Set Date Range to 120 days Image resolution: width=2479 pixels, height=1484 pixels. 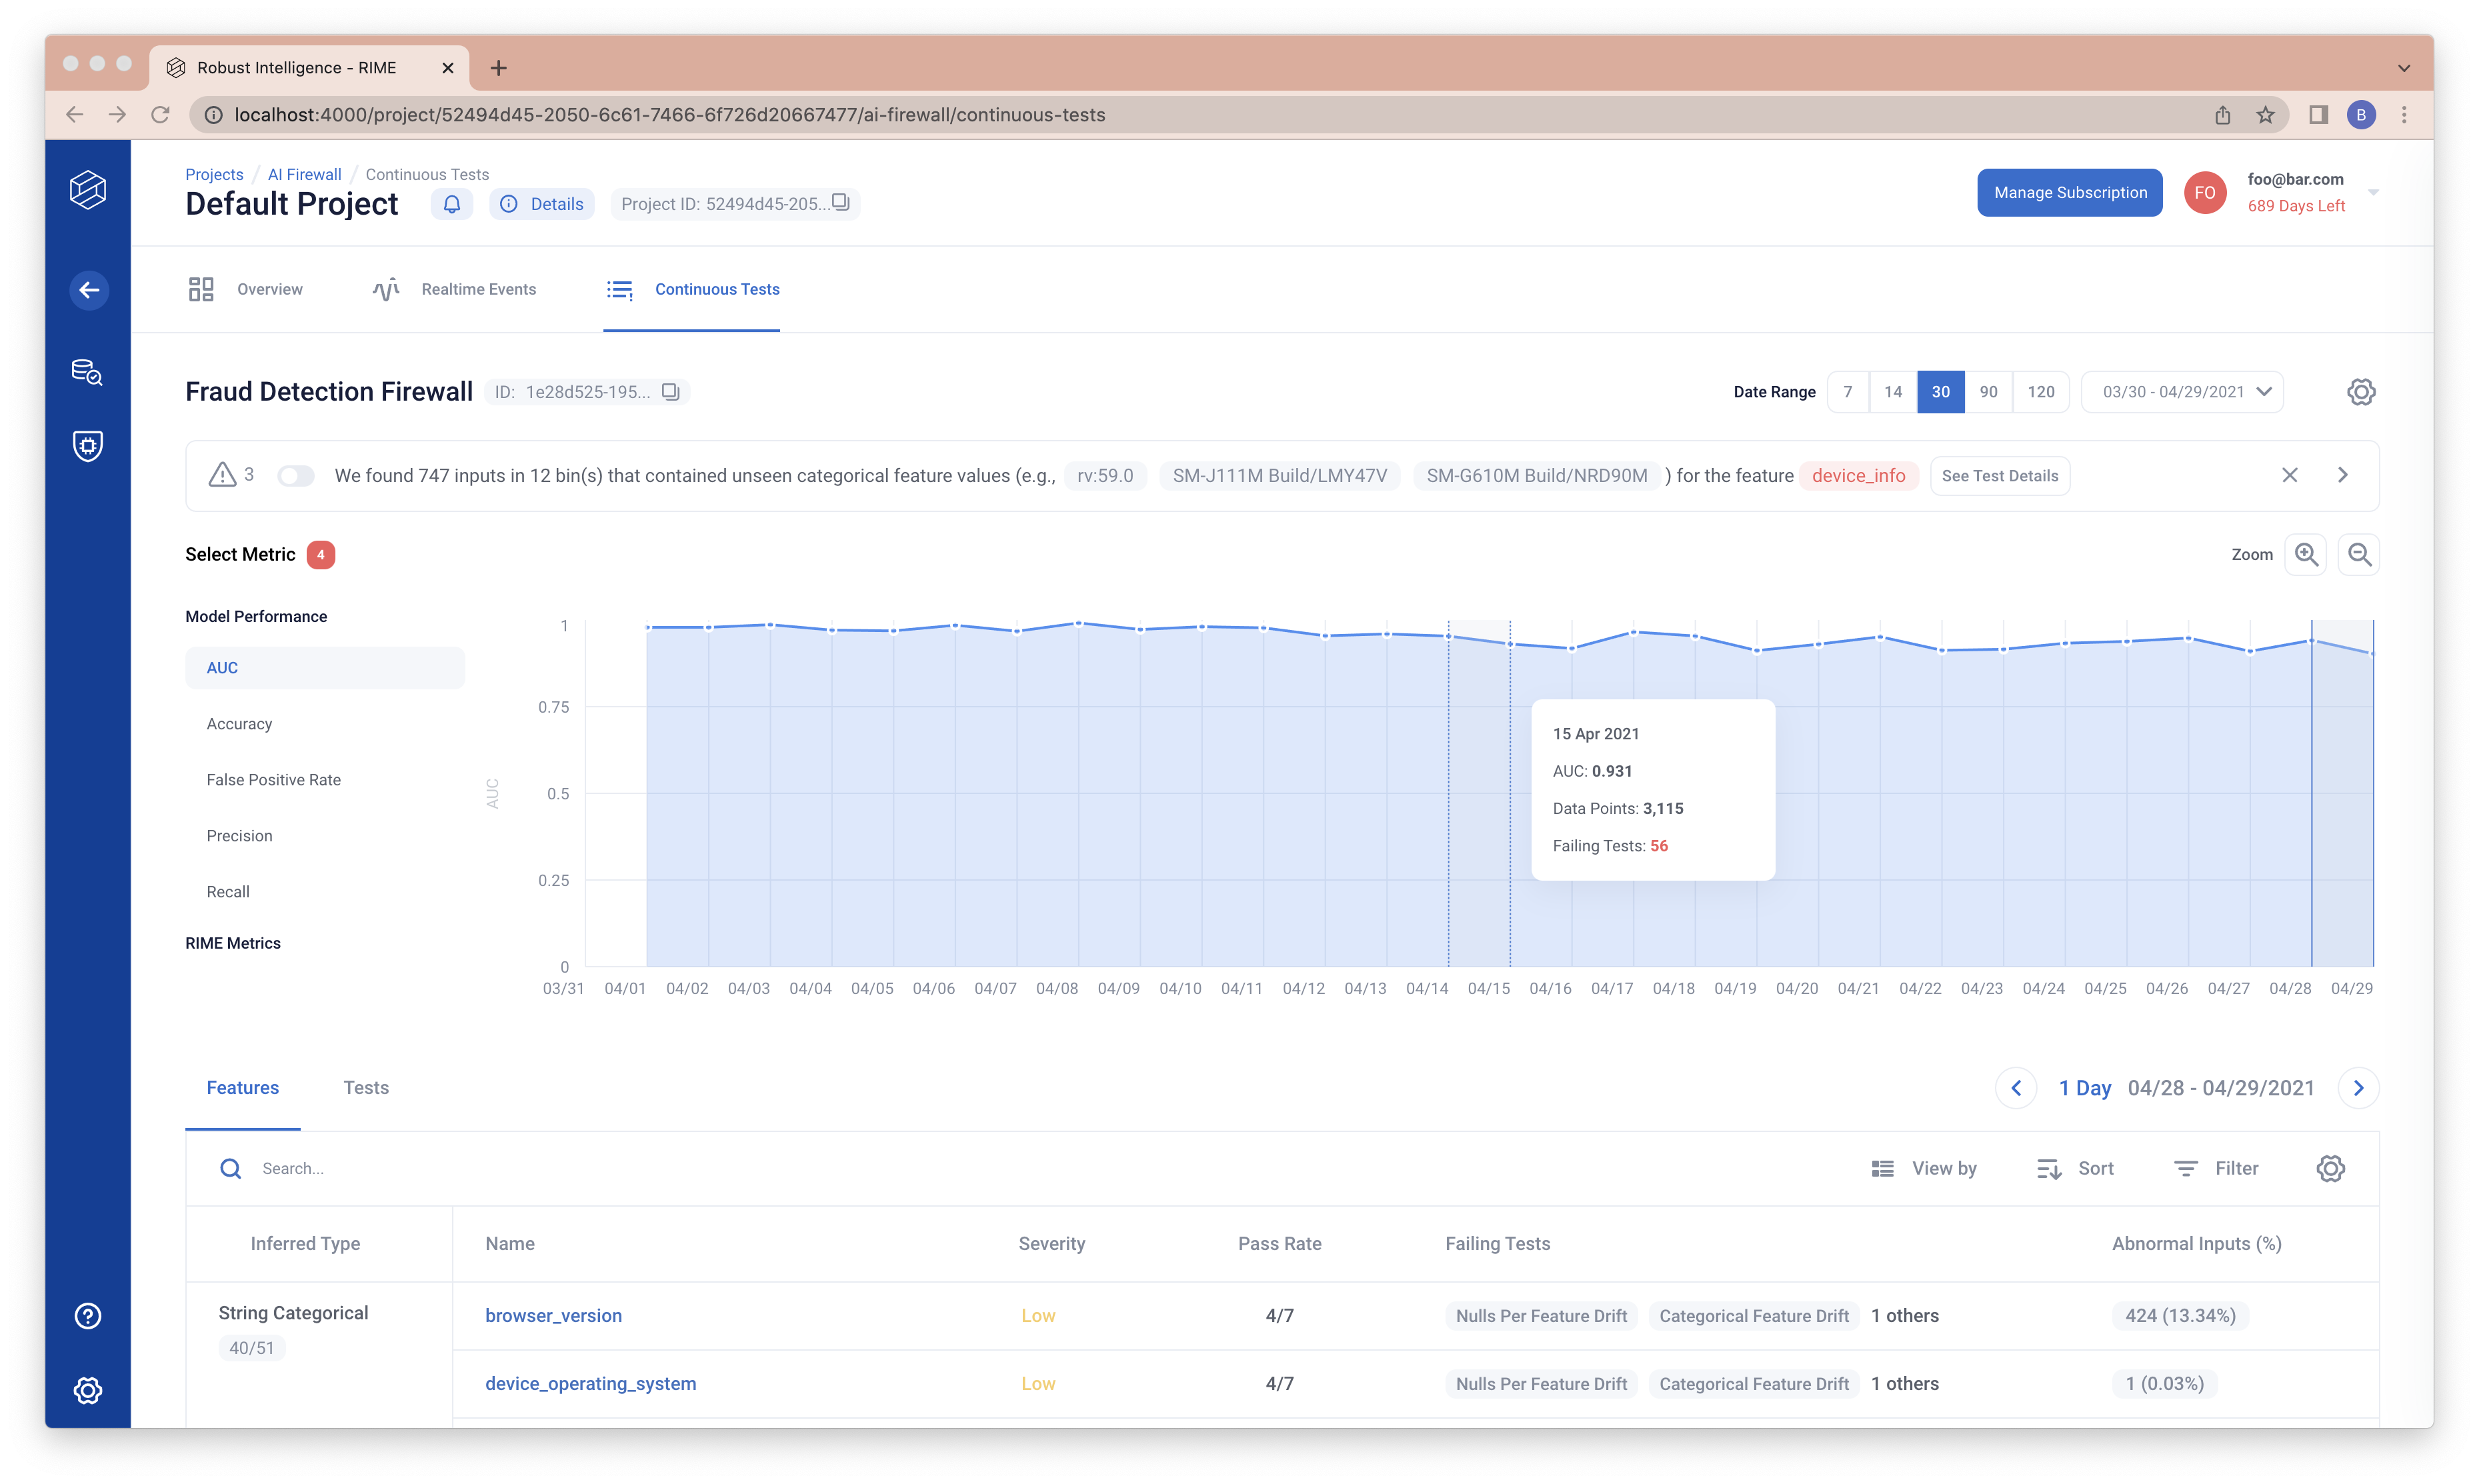tap(2041, 392)
